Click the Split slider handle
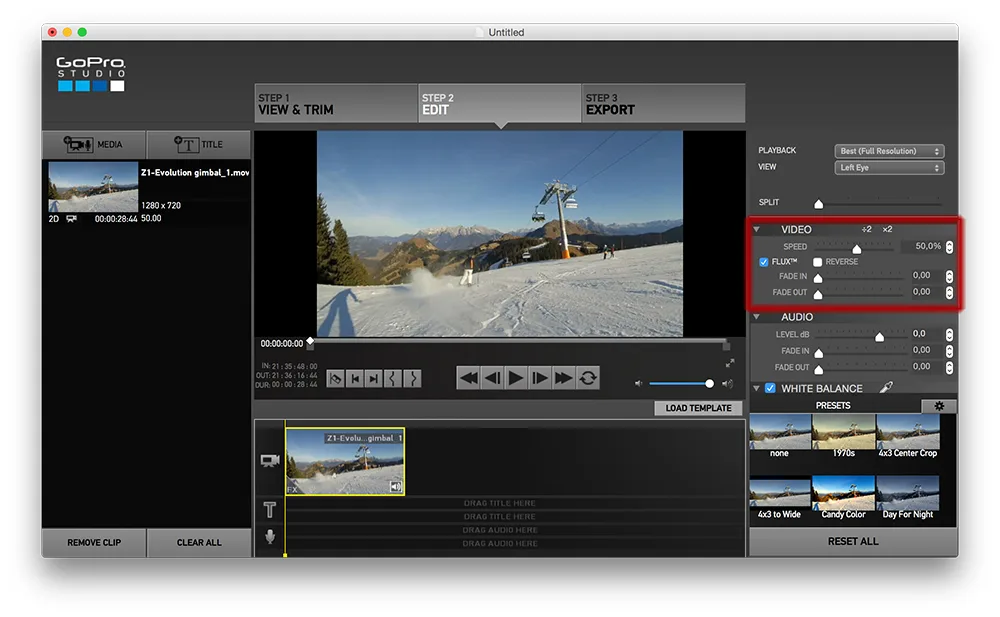 tap(818, 204)
